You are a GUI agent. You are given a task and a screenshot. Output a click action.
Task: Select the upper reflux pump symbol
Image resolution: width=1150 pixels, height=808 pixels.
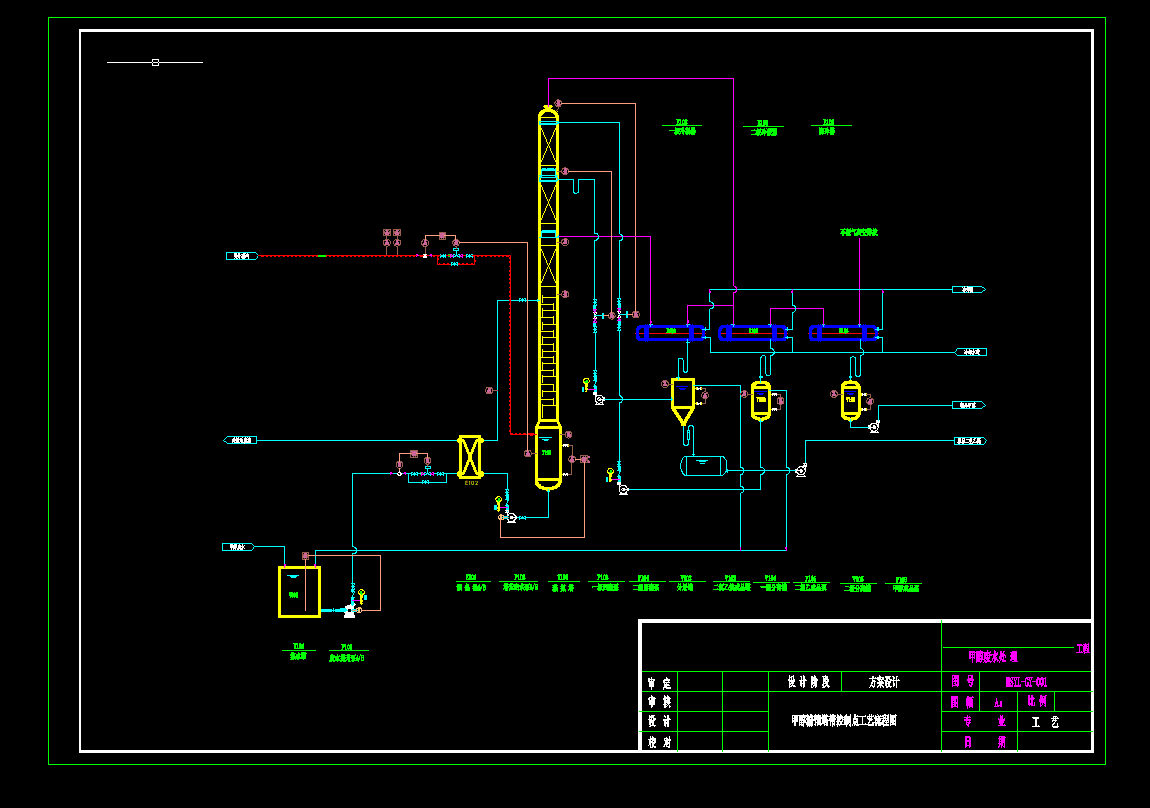(599, 400)
